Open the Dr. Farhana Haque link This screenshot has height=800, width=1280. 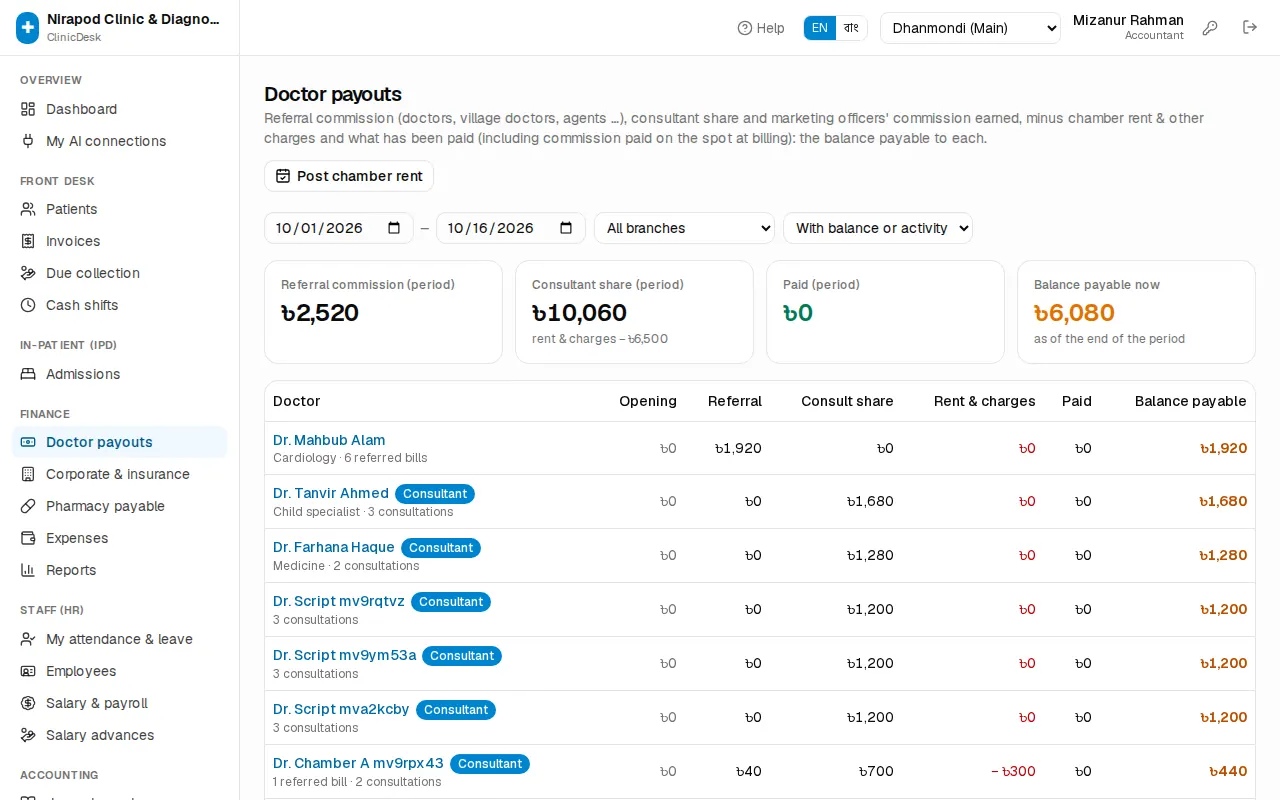(334, 547)
